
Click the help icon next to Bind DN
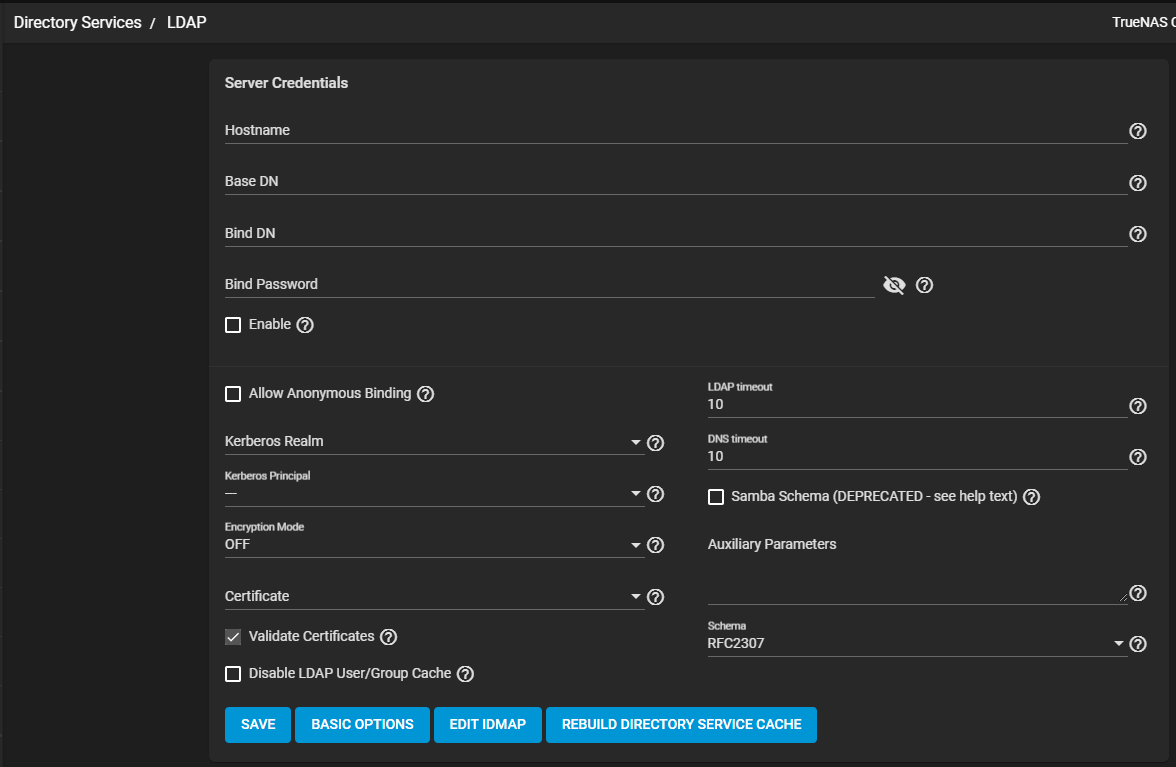pyautogui.click(x=1137, y=234)
